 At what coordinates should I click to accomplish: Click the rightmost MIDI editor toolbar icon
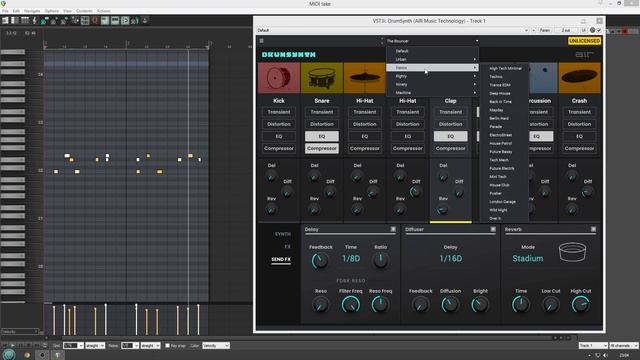[145, 20]
